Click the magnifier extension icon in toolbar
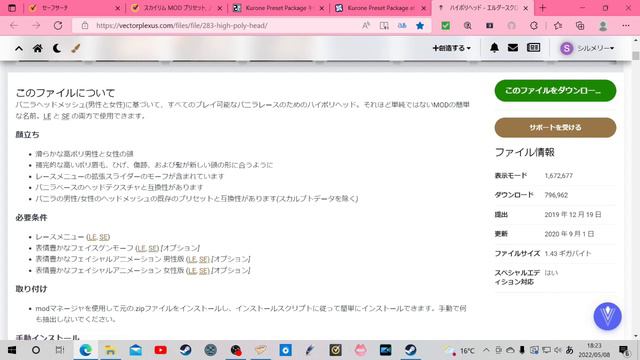 [x=467, y=25]
